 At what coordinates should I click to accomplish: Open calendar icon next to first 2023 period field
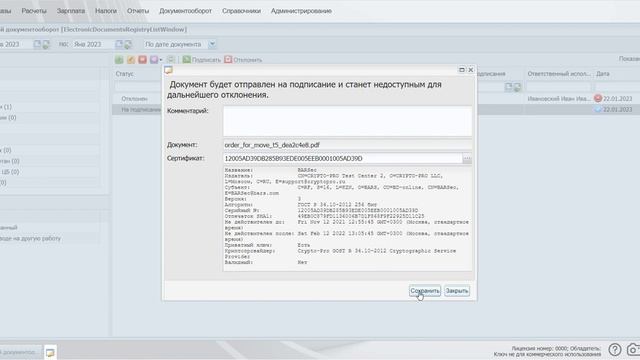(x=37, y=44)
